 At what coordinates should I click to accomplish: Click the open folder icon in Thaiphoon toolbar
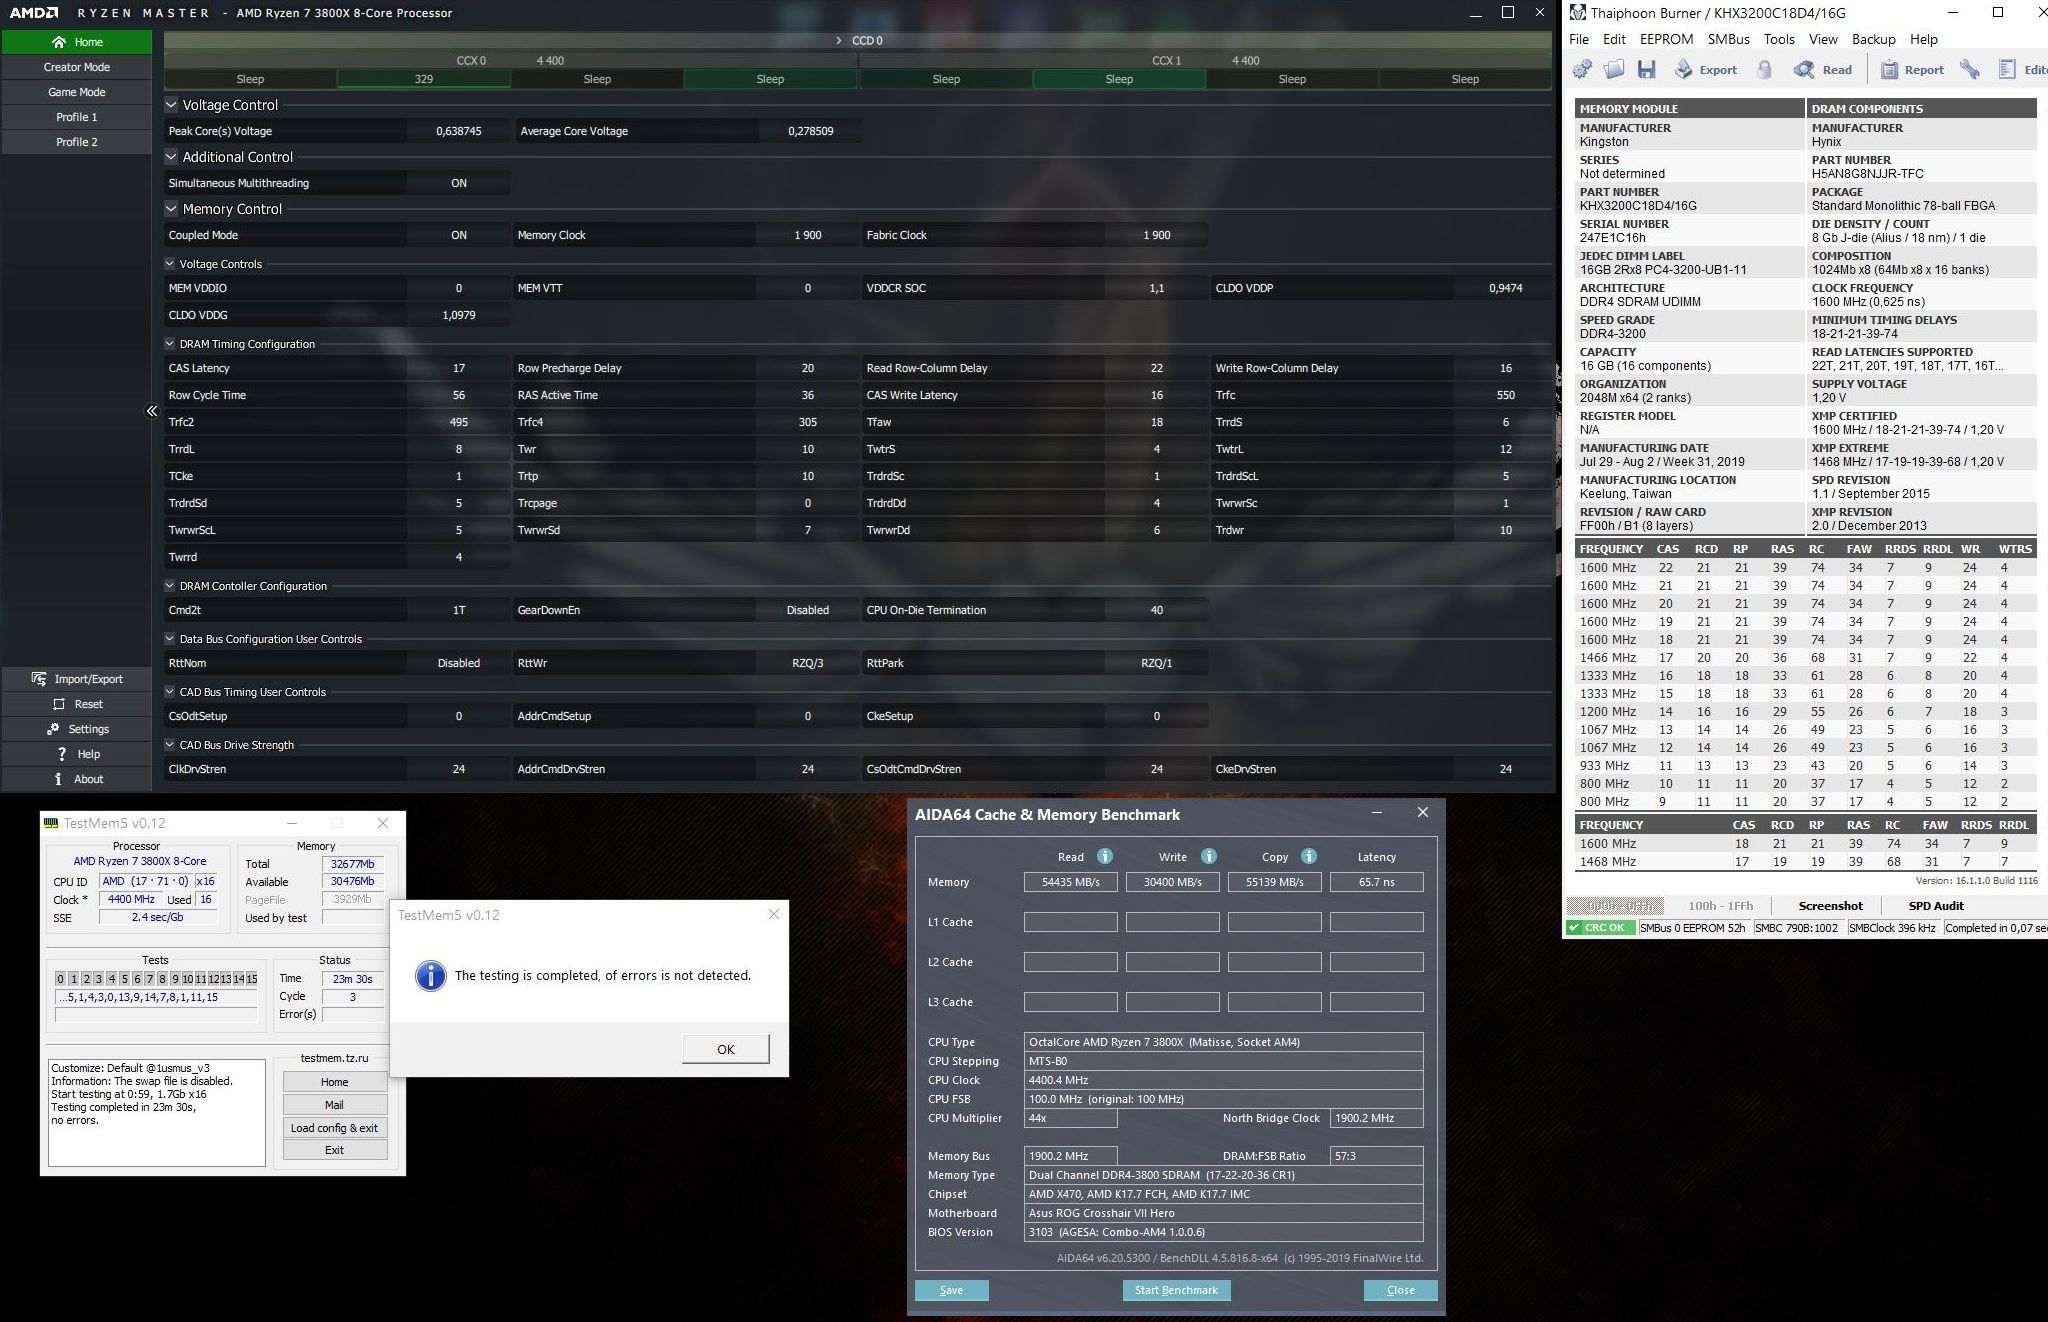click(x=1614, y=69)
